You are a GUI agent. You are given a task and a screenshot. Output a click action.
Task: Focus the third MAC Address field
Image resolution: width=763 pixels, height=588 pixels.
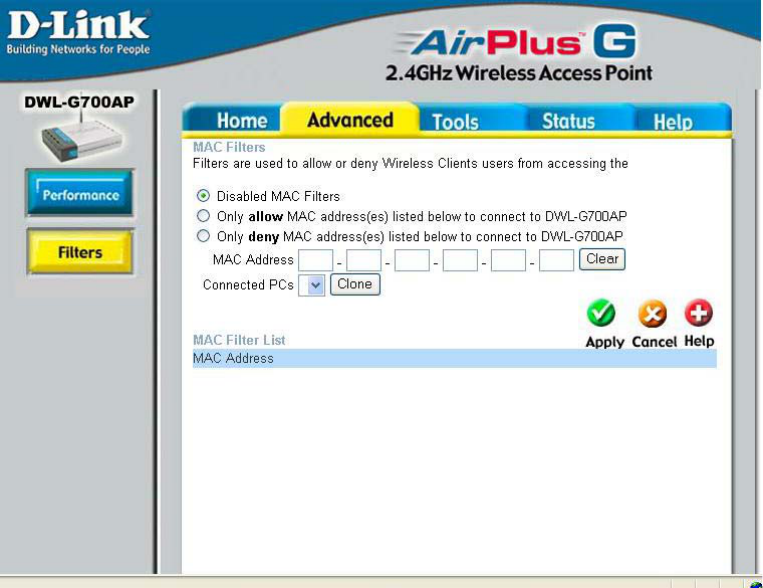point(412,260)
